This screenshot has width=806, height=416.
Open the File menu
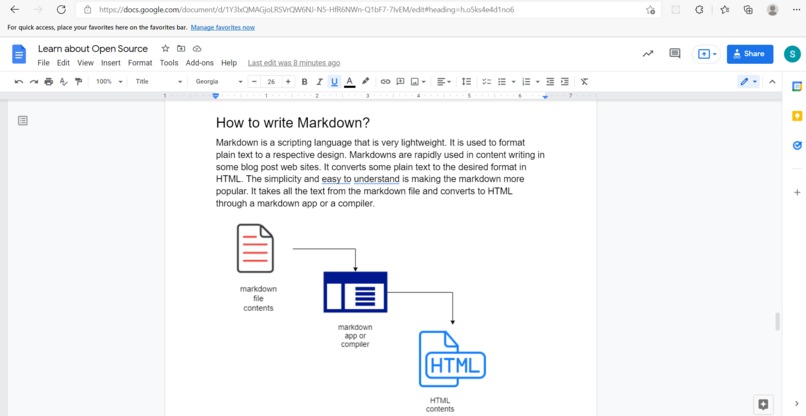[x=43, y=63]
